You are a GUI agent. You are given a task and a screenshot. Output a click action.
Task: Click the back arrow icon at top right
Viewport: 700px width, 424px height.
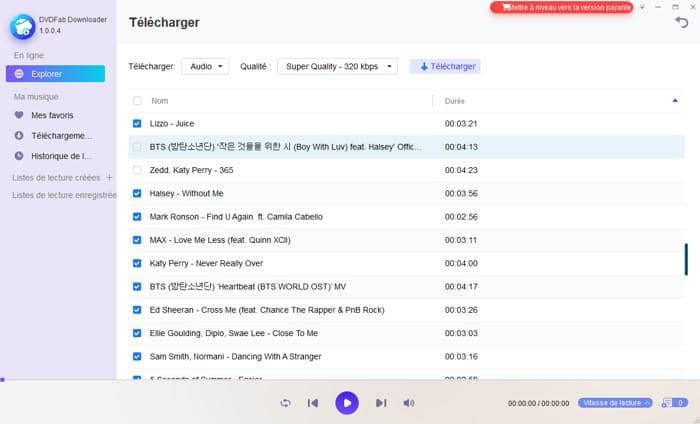coord(681,22)
